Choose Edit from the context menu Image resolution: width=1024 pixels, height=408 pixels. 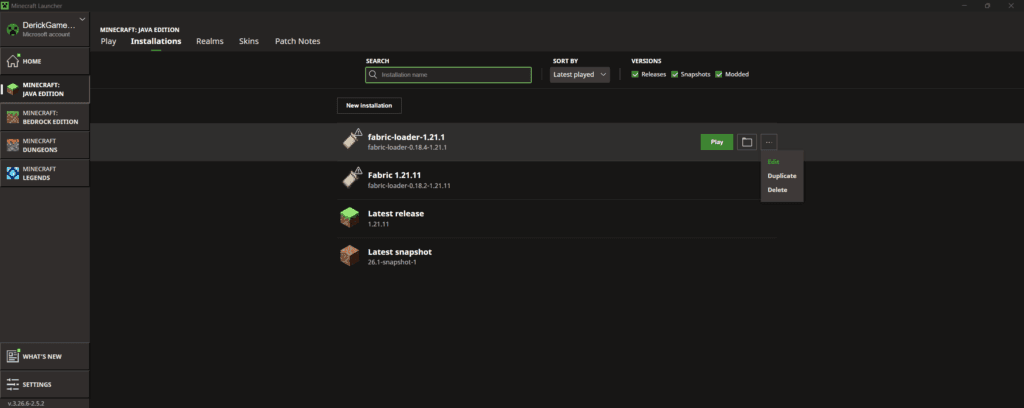tap(774, 161)
